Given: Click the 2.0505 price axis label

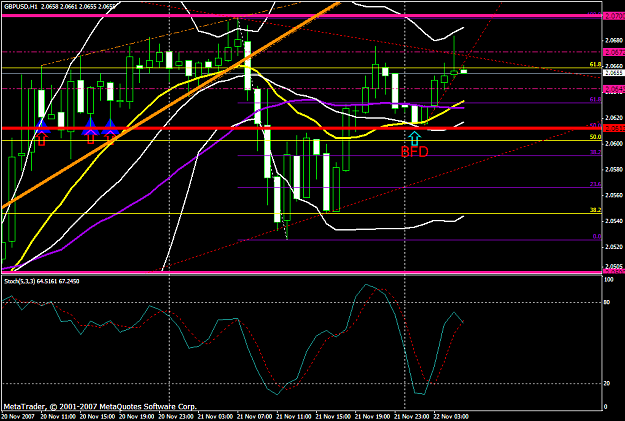Looking at the screenshot, I should [613, 266].
